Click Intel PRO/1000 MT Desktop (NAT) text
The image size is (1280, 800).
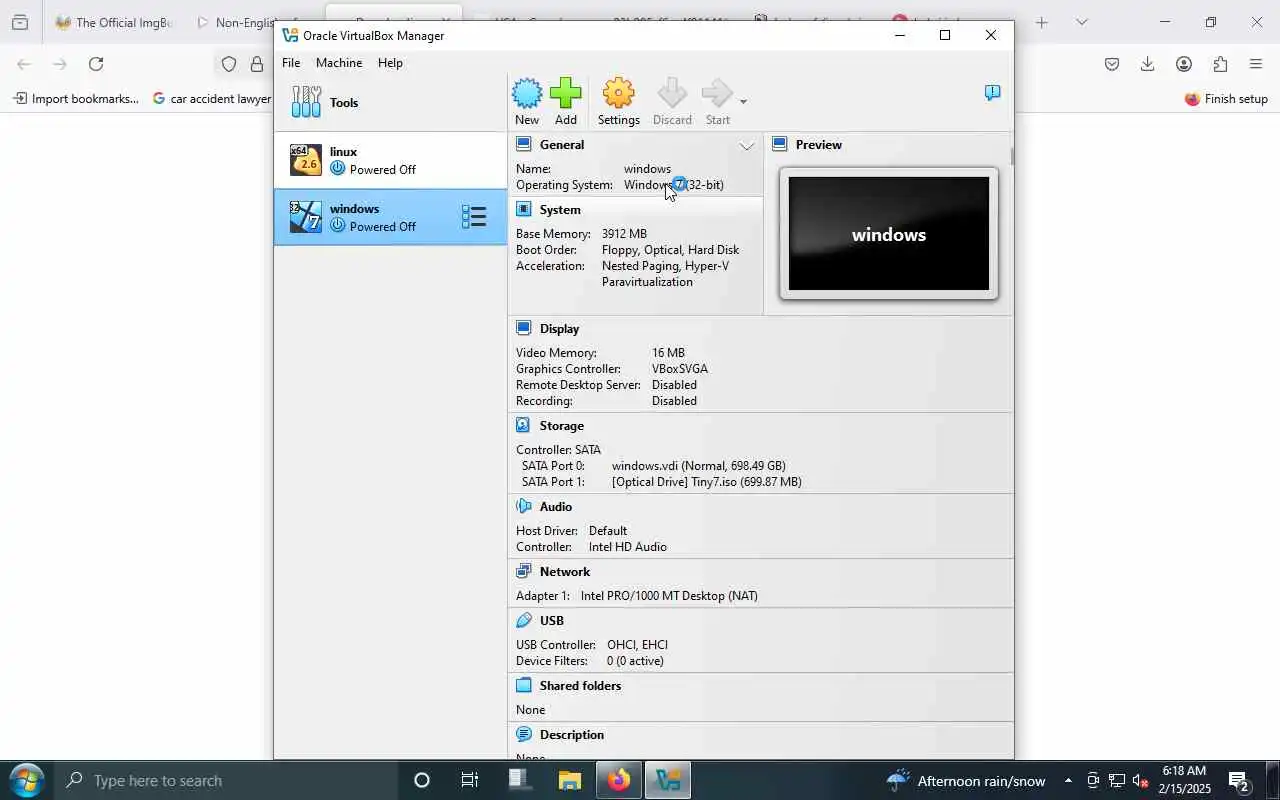pyautogui.click(x=669, y=596)
